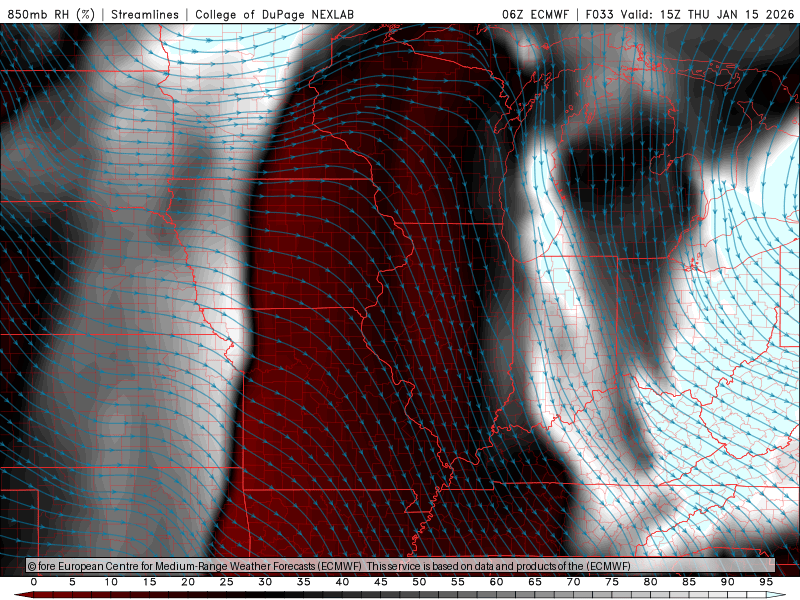
Task: Click the colorbar value label "35"
Action: (304, 582)
